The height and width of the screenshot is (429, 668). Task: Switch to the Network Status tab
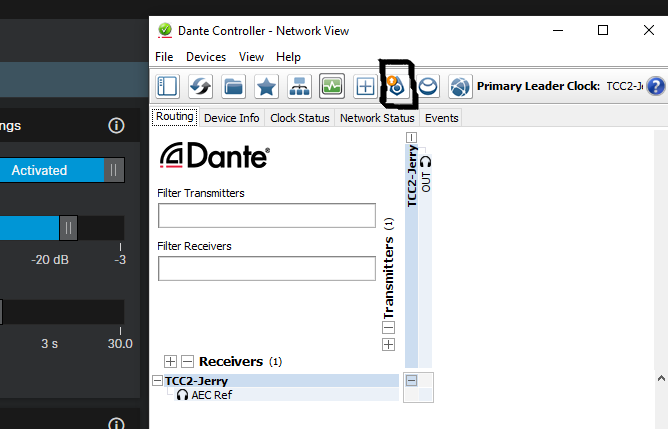pos(377,118)
